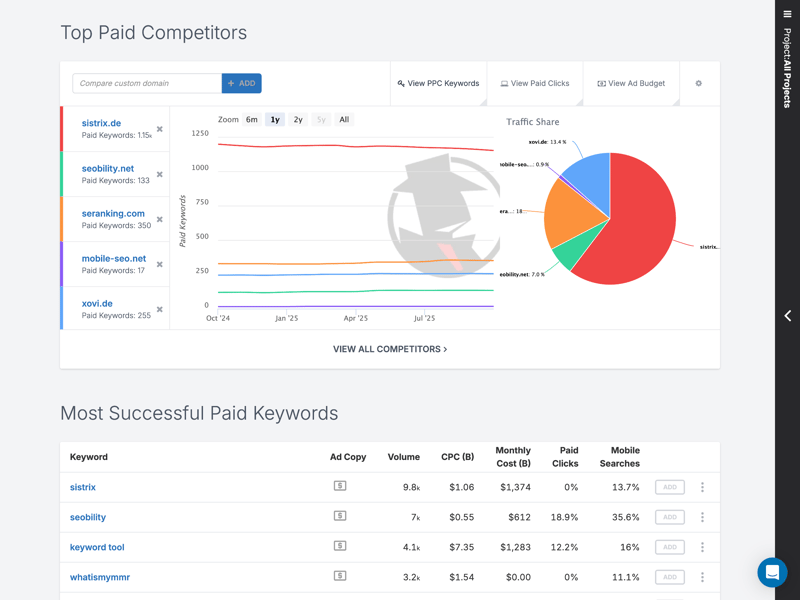
Task: Open settings gear in competitors panel
Action: coord(698,84)
